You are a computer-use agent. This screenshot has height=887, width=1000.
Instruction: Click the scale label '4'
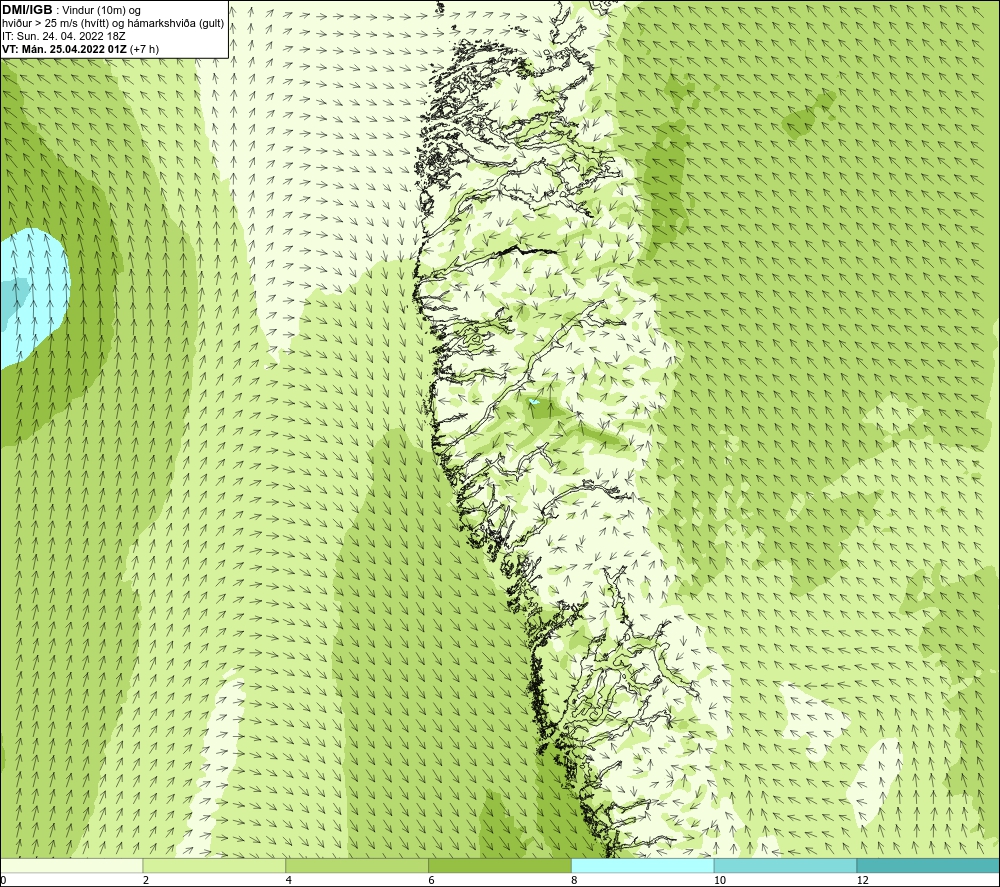[288, 881]
